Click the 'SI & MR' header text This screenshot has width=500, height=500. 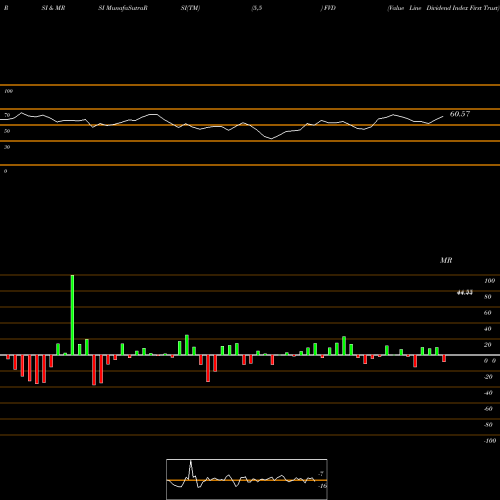[x=53, y=8]
